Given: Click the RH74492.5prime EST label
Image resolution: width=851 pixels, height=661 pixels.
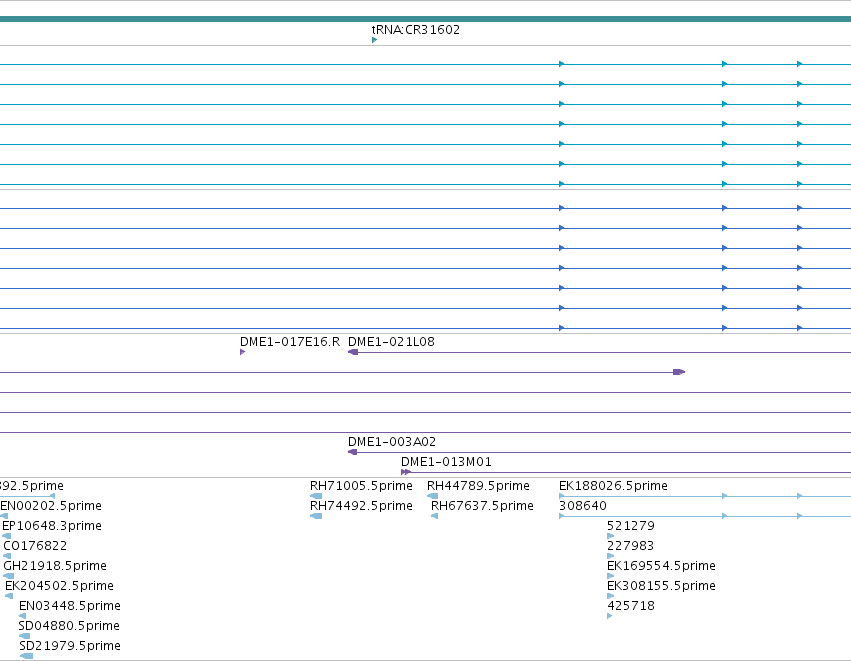Looking at the screenshot, I should [361, 506].
